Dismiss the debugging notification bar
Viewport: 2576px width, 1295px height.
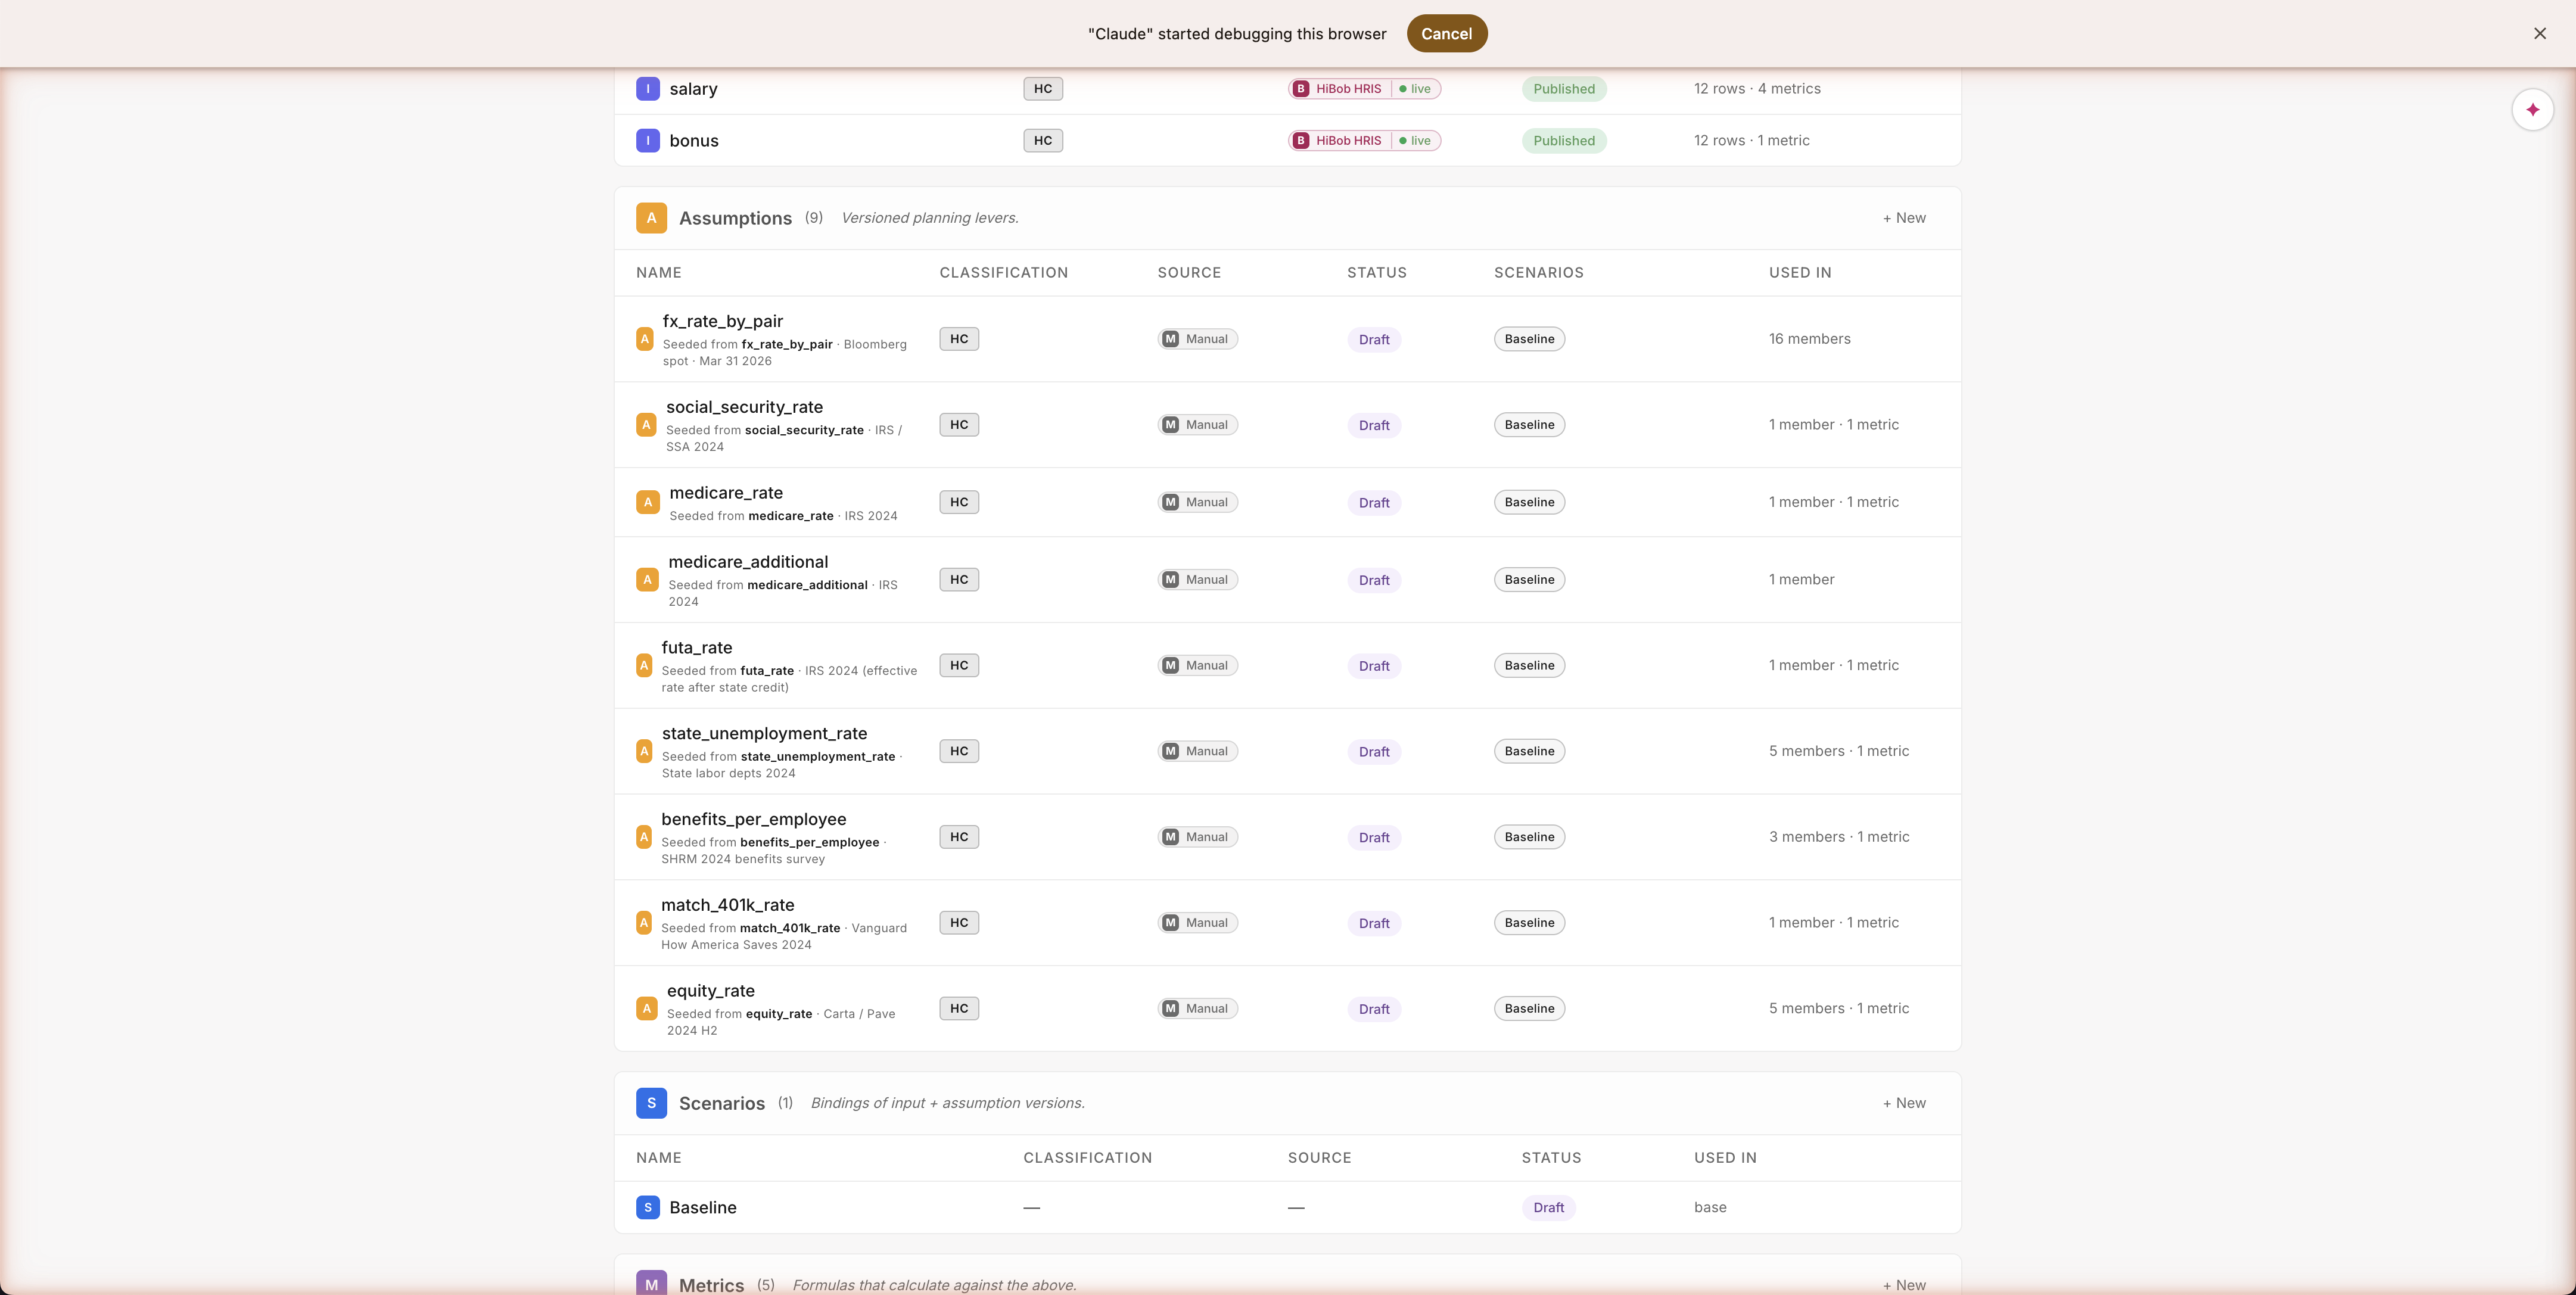coord(2540,34)
